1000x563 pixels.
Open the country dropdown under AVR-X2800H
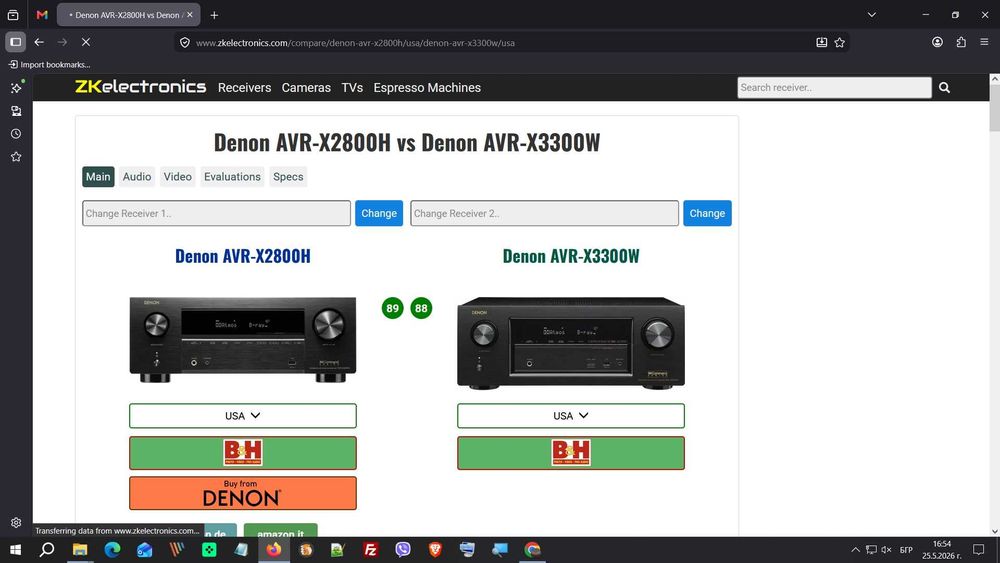tap(242, 416)
